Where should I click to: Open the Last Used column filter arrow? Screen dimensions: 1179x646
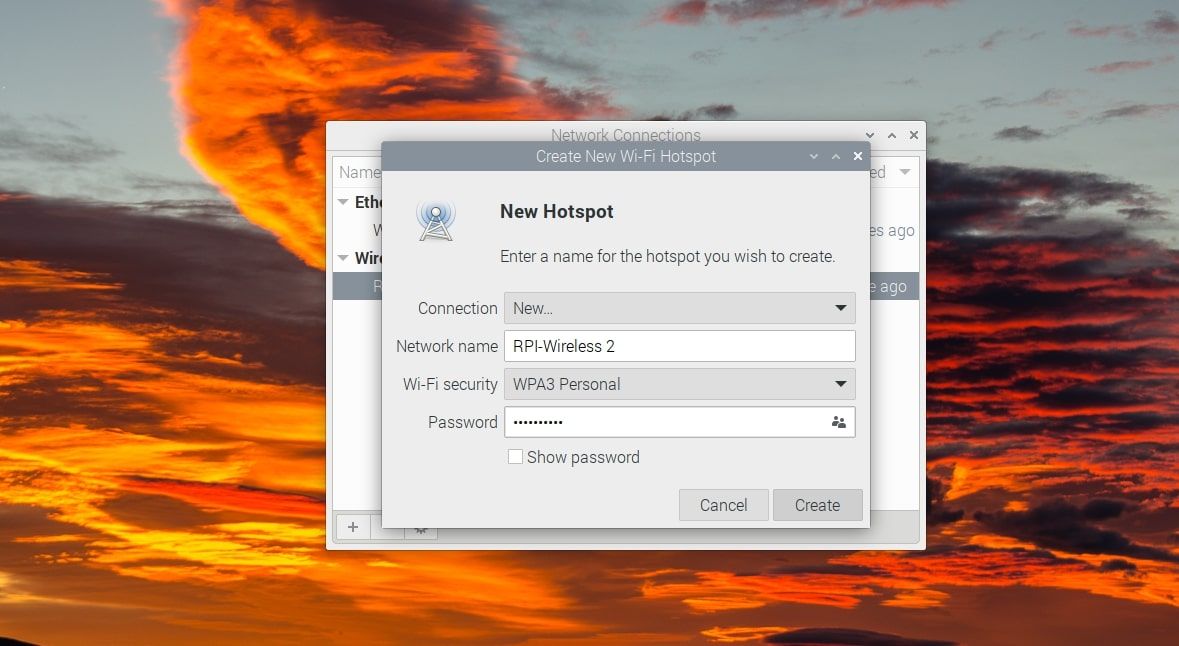pos(905,171)
